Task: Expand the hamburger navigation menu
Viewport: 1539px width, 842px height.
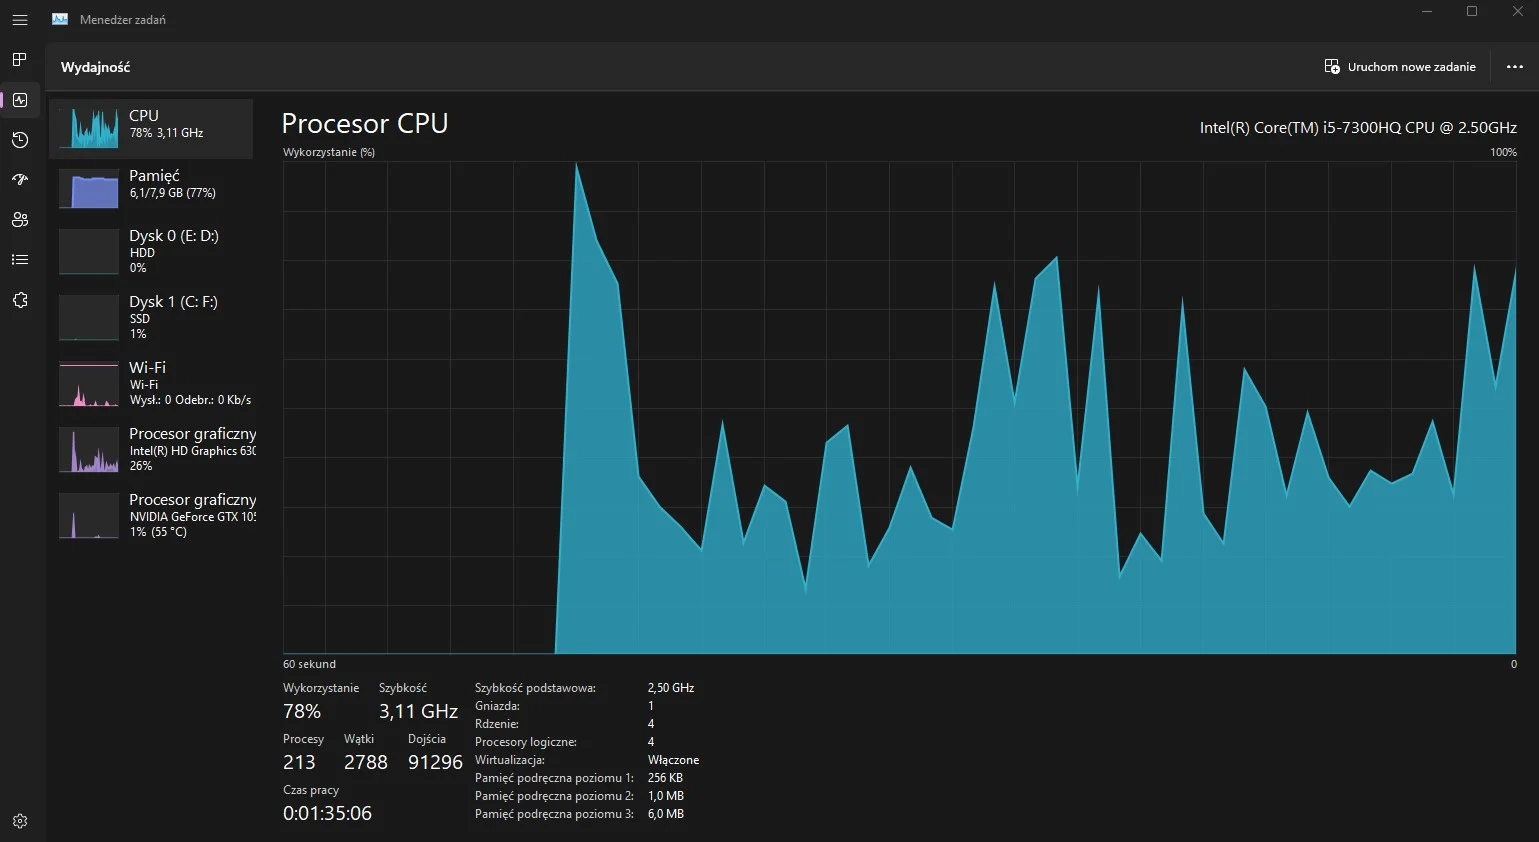Action: [x=20, y=20]
